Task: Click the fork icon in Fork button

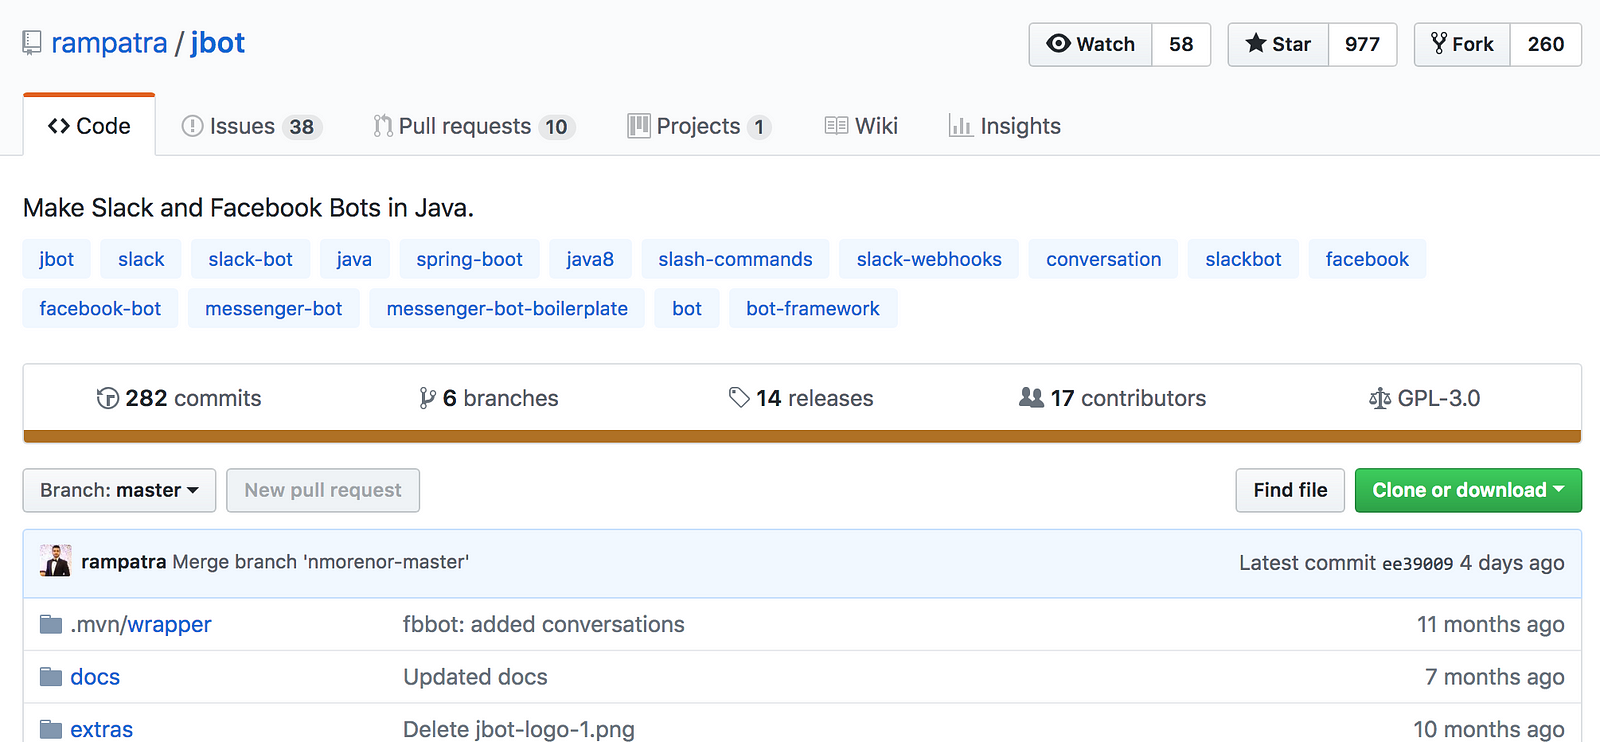Action: [x=1439, y=43]
